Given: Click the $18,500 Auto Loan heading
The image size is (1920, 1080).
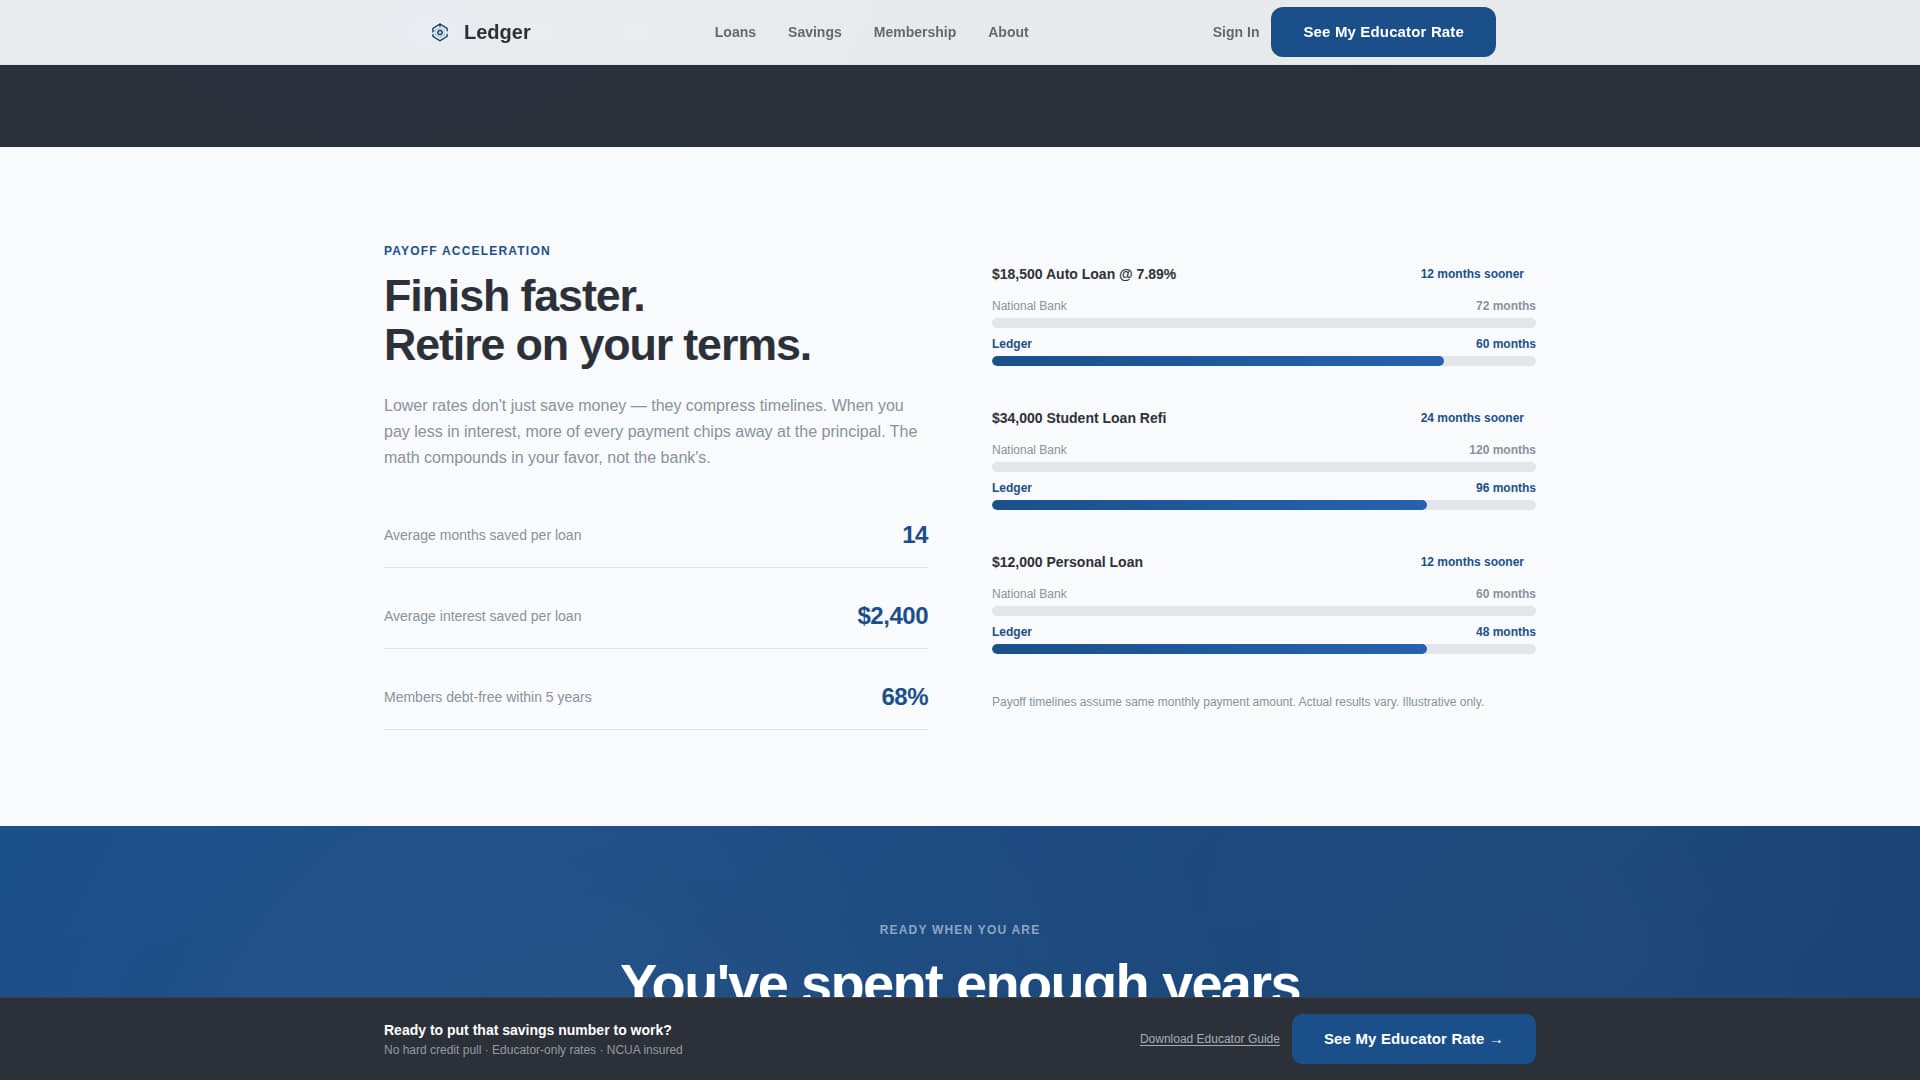Looking at the screenshot, I should (x=1083, y=274).
